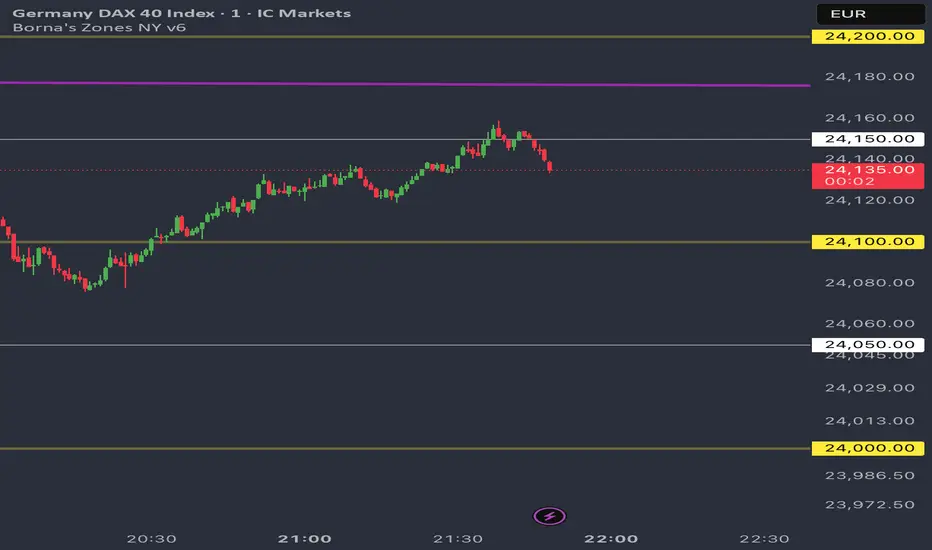Select the 21:30 time axis label
Viewport: 932px width, 550px height.
pos(458,538)
